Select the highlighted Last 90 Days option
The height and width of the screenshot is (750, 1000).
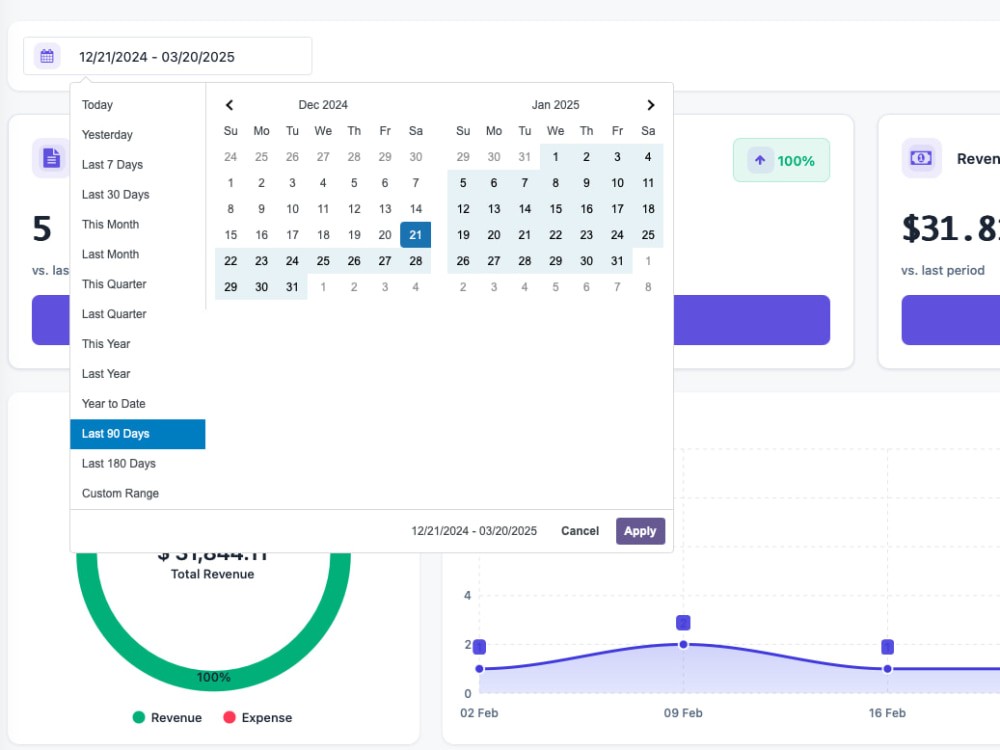tap(138, 434)
